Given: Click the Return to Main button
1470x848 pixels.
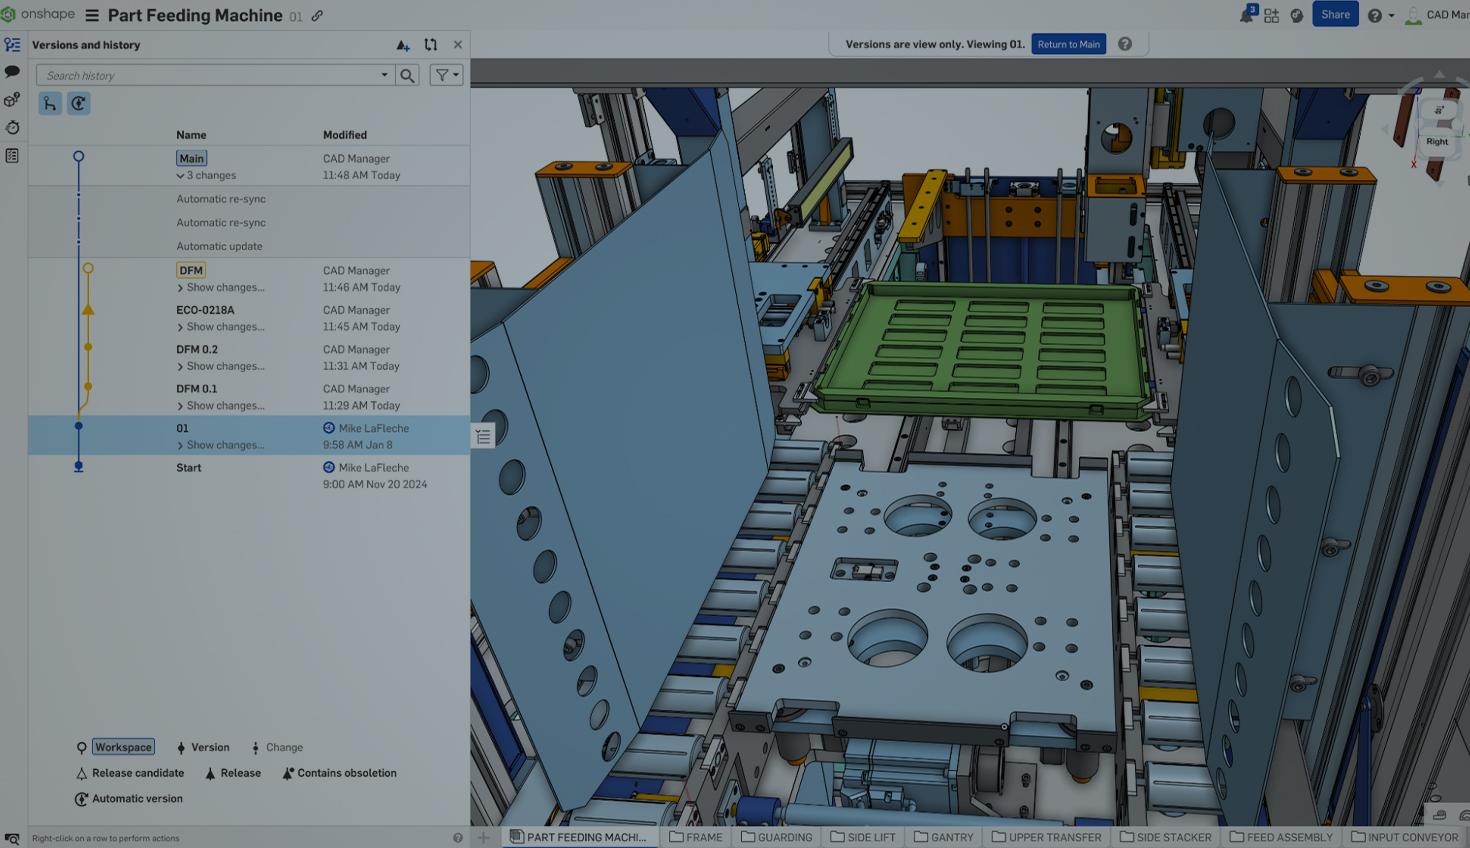Looking at the screenshot, I should tap(1068, 44).
